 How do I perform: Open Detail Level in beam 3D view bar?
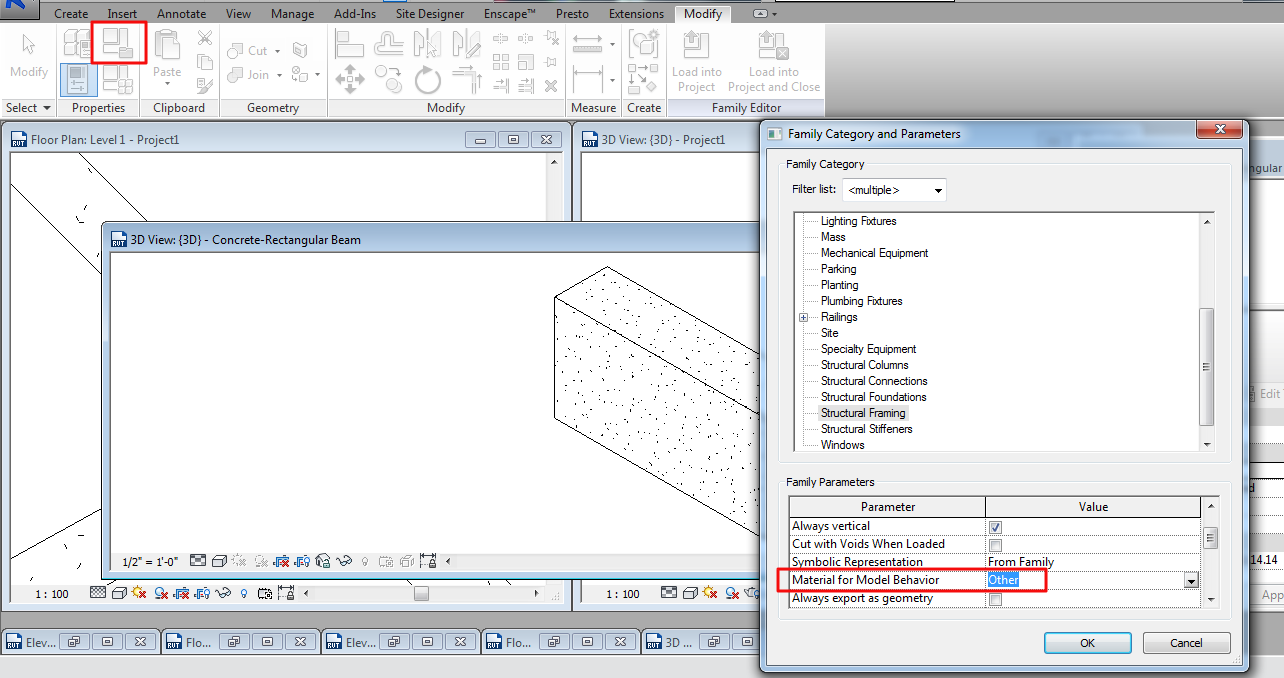(x=198, y=561)
